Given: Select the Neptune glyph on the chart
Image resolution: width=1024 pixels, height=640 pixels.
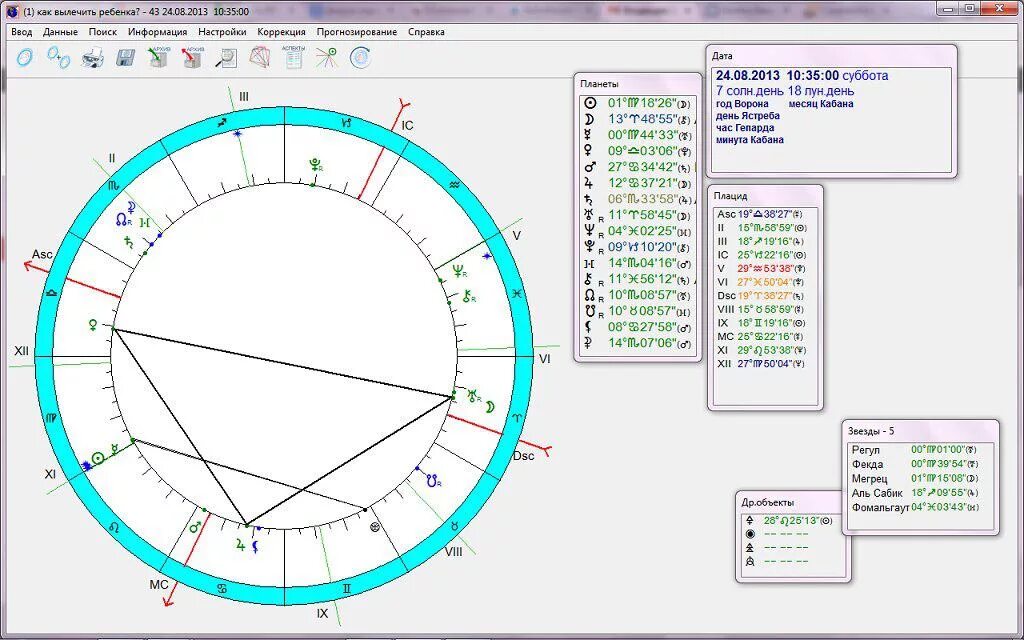Looking at the screenshot, I should (459, 270).
